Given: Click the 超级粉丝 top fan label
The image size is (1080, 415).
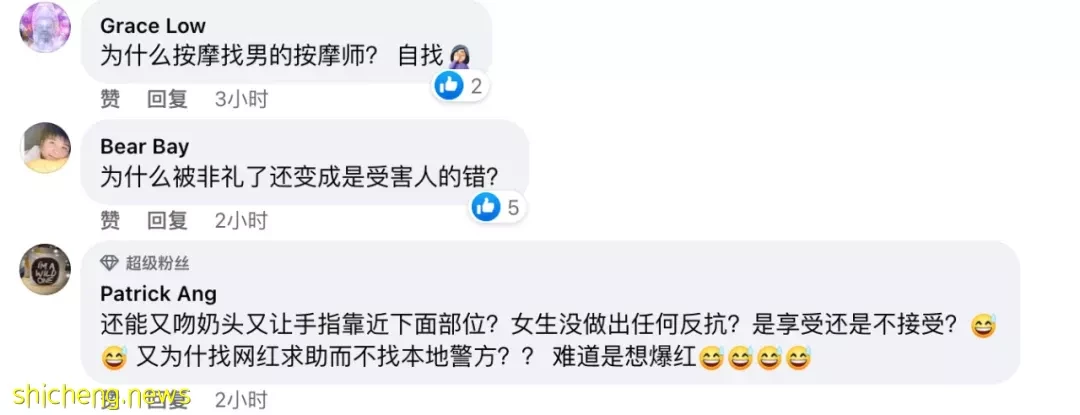Looking at the screenshot, I should tap(157, 263).
